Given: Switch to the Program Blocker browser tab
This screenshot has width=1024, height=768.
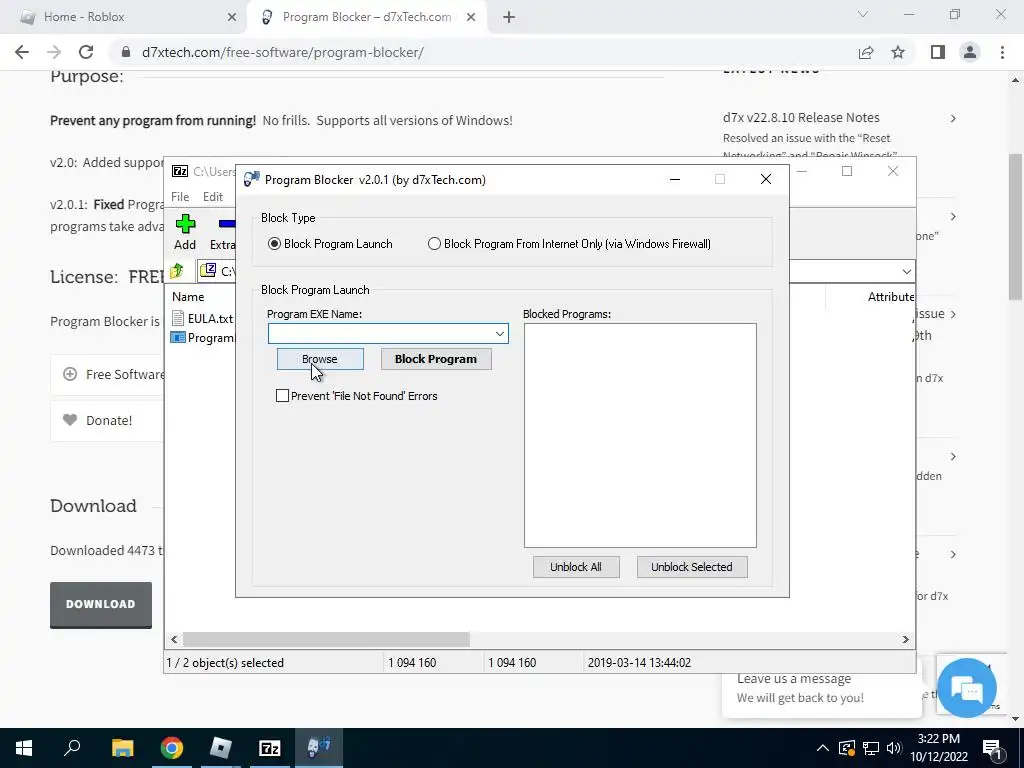Looking at the screenshot, I should click(367, 17).
